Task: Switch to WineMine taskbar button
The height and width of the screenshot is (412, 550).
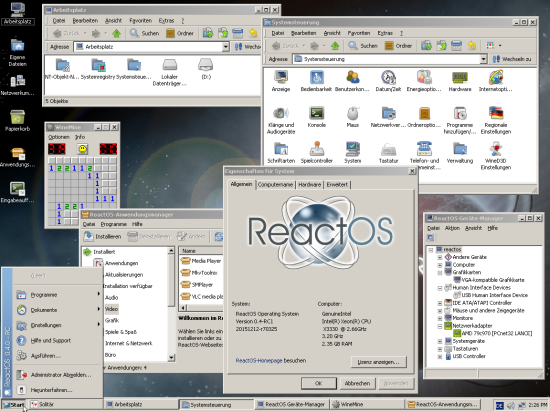Action: point(366,405)
